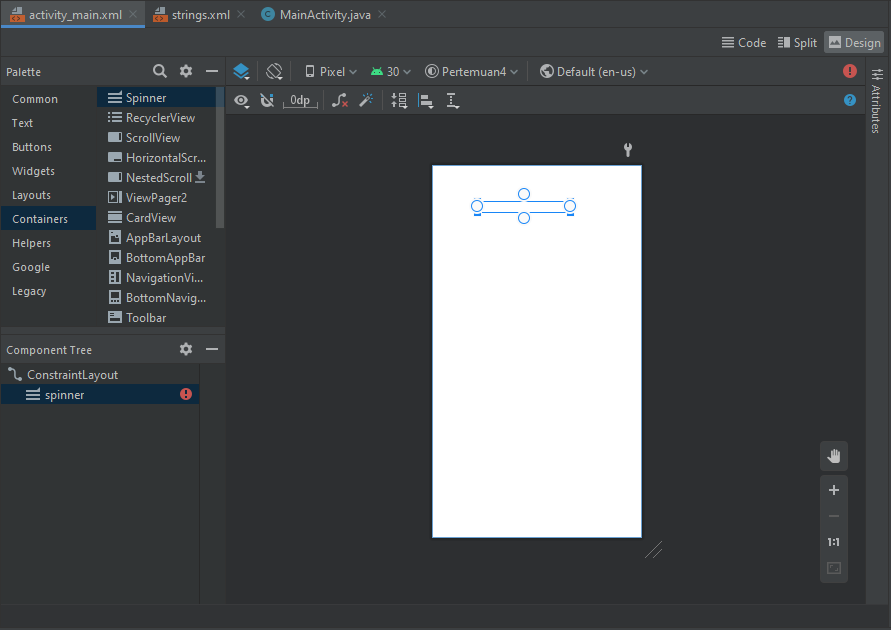The image size is (891, 630).
Task: Switch editor to Code view
Action: click(743, 43)
